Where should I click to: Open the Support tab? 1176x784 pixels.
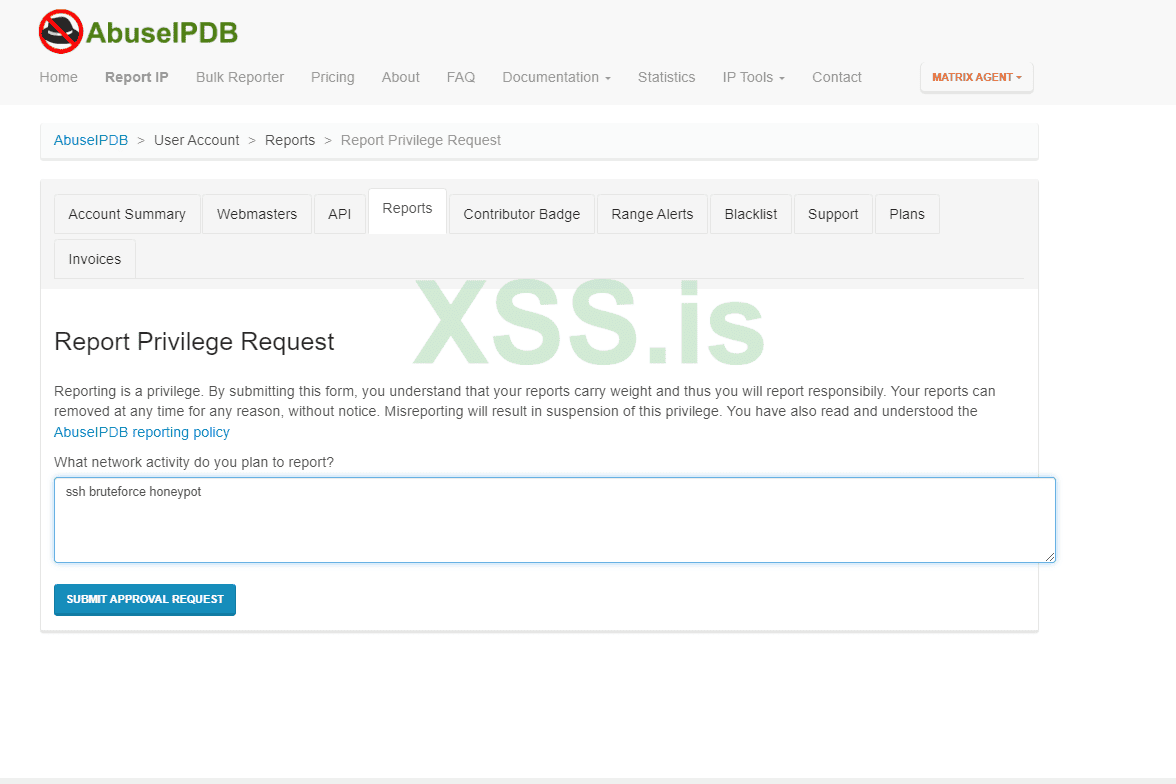point(833,214)
